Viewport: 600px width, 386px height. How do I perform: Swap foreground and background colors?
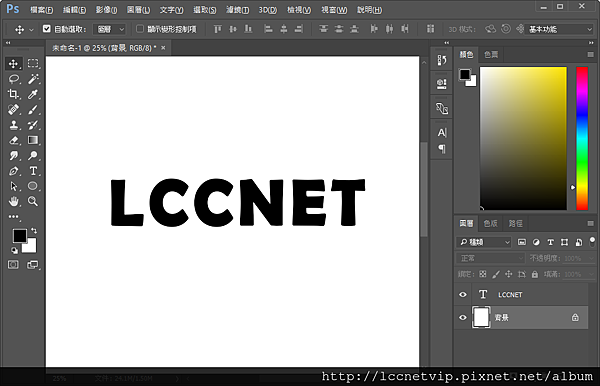point(34,230)
